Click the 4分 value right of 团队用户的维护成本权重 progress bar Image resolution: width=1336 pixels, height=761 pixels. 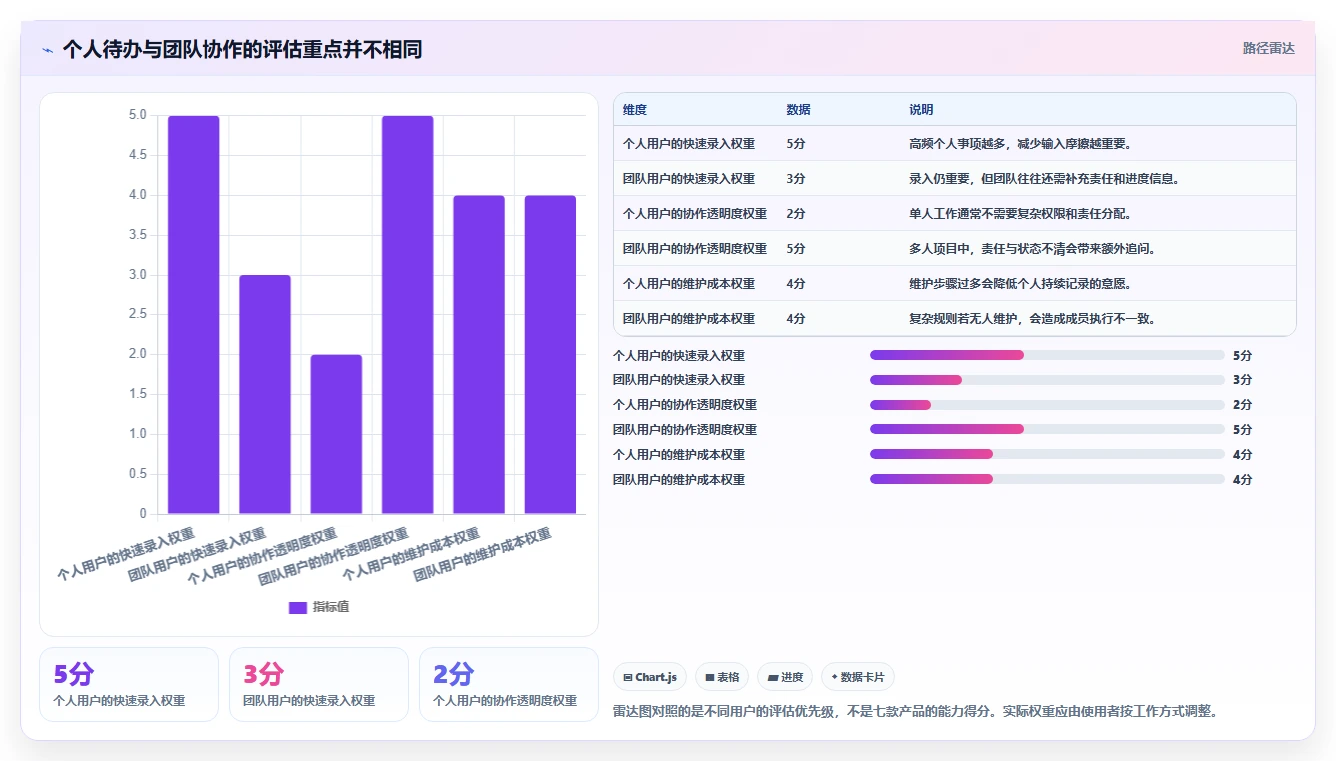(1242, 480)
